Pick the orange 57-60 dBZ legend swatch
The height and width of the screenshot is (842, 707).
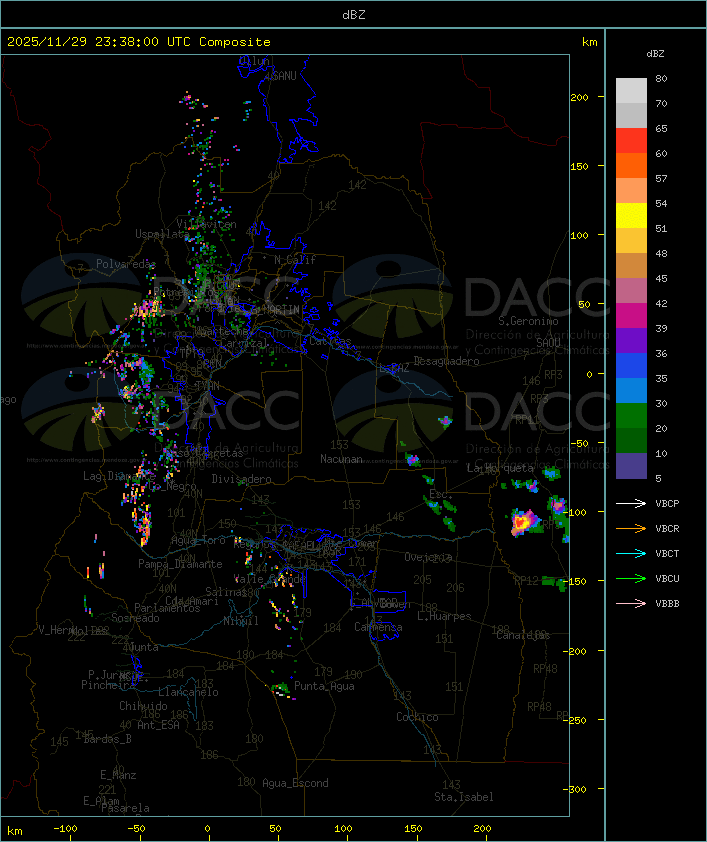[x=631, y=166]
